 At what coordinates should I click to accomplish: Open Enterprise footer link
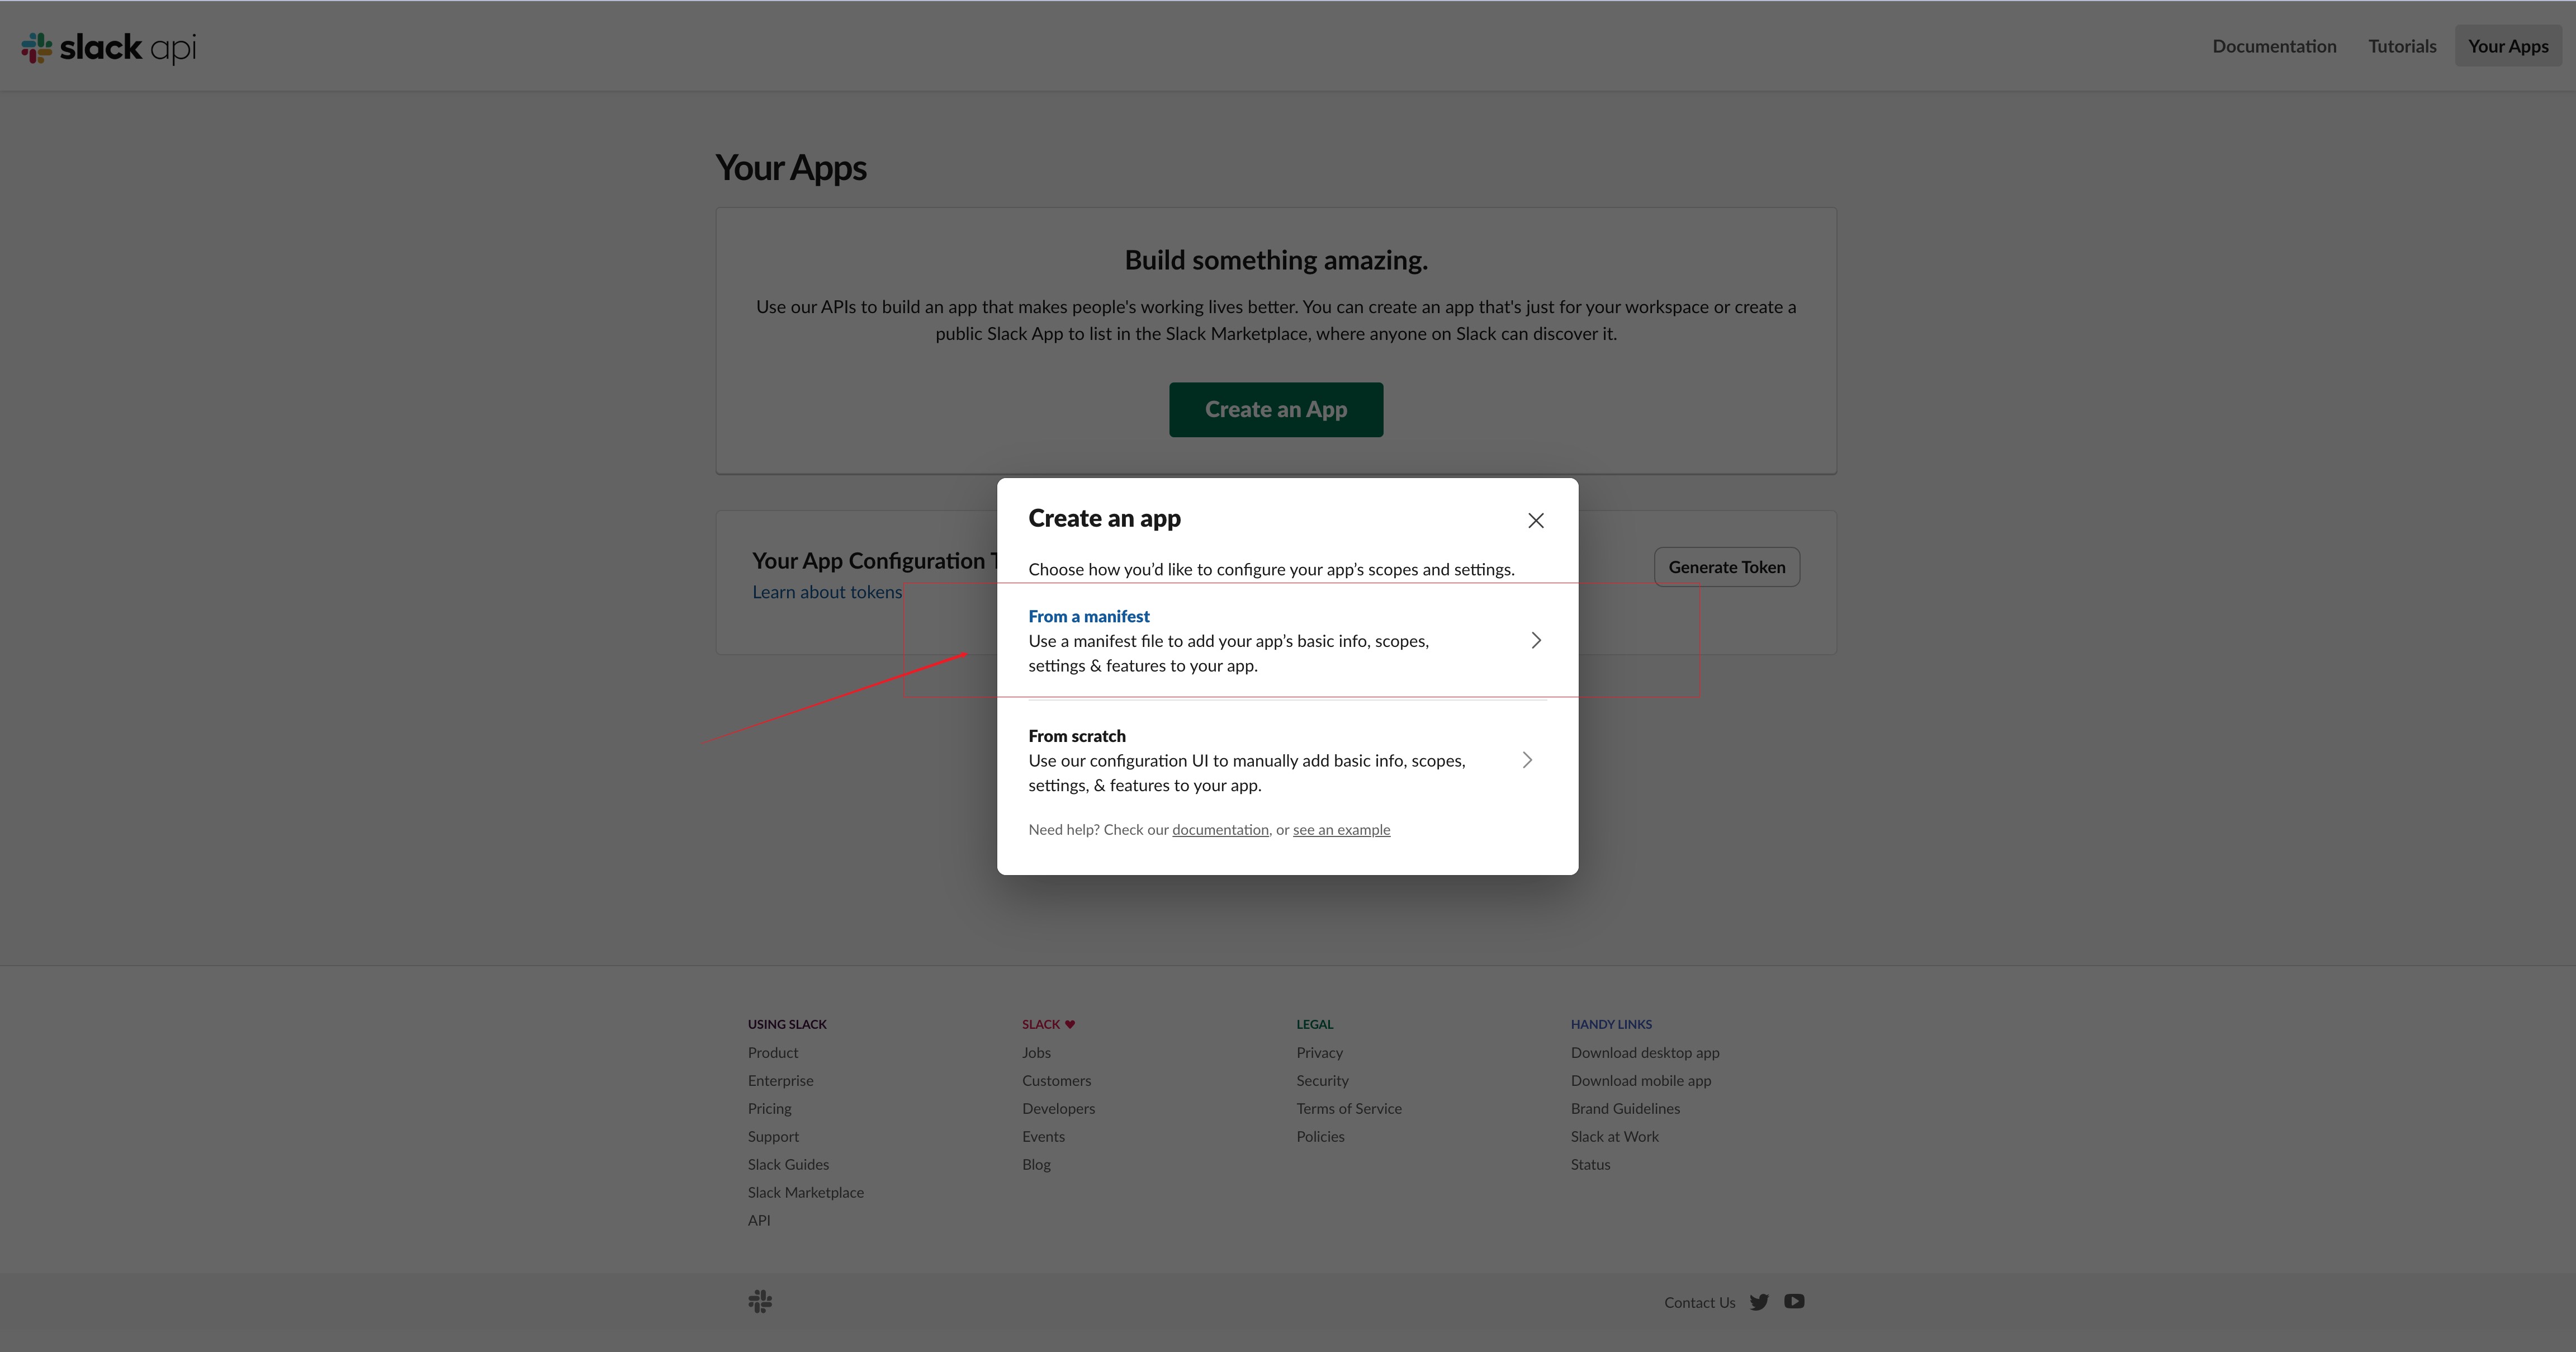tap(780, 1081)
